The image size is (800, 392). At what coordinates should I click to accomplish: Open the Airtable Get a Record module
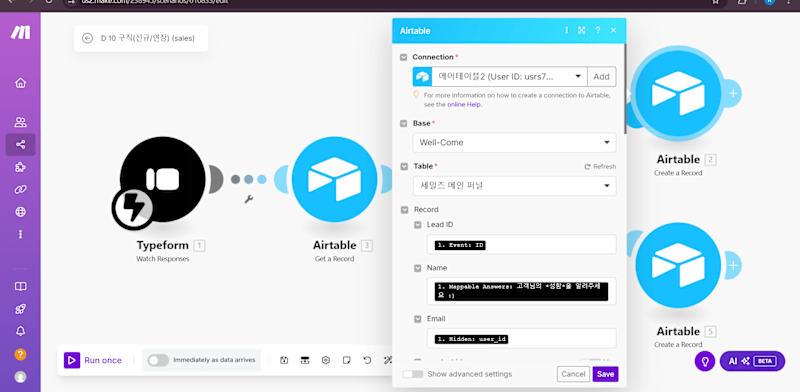pyautogui.click(x=334, y=179)
